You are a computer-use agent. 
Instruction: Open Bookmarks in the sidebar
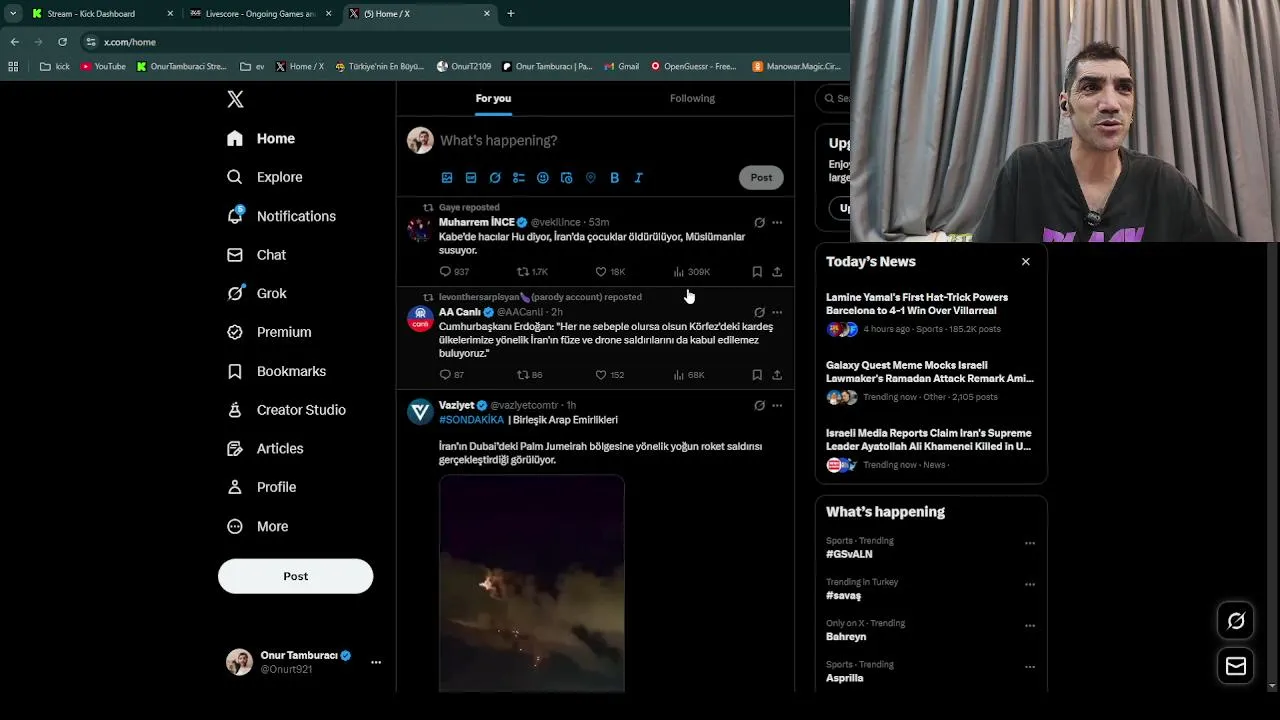coord(277,371)
